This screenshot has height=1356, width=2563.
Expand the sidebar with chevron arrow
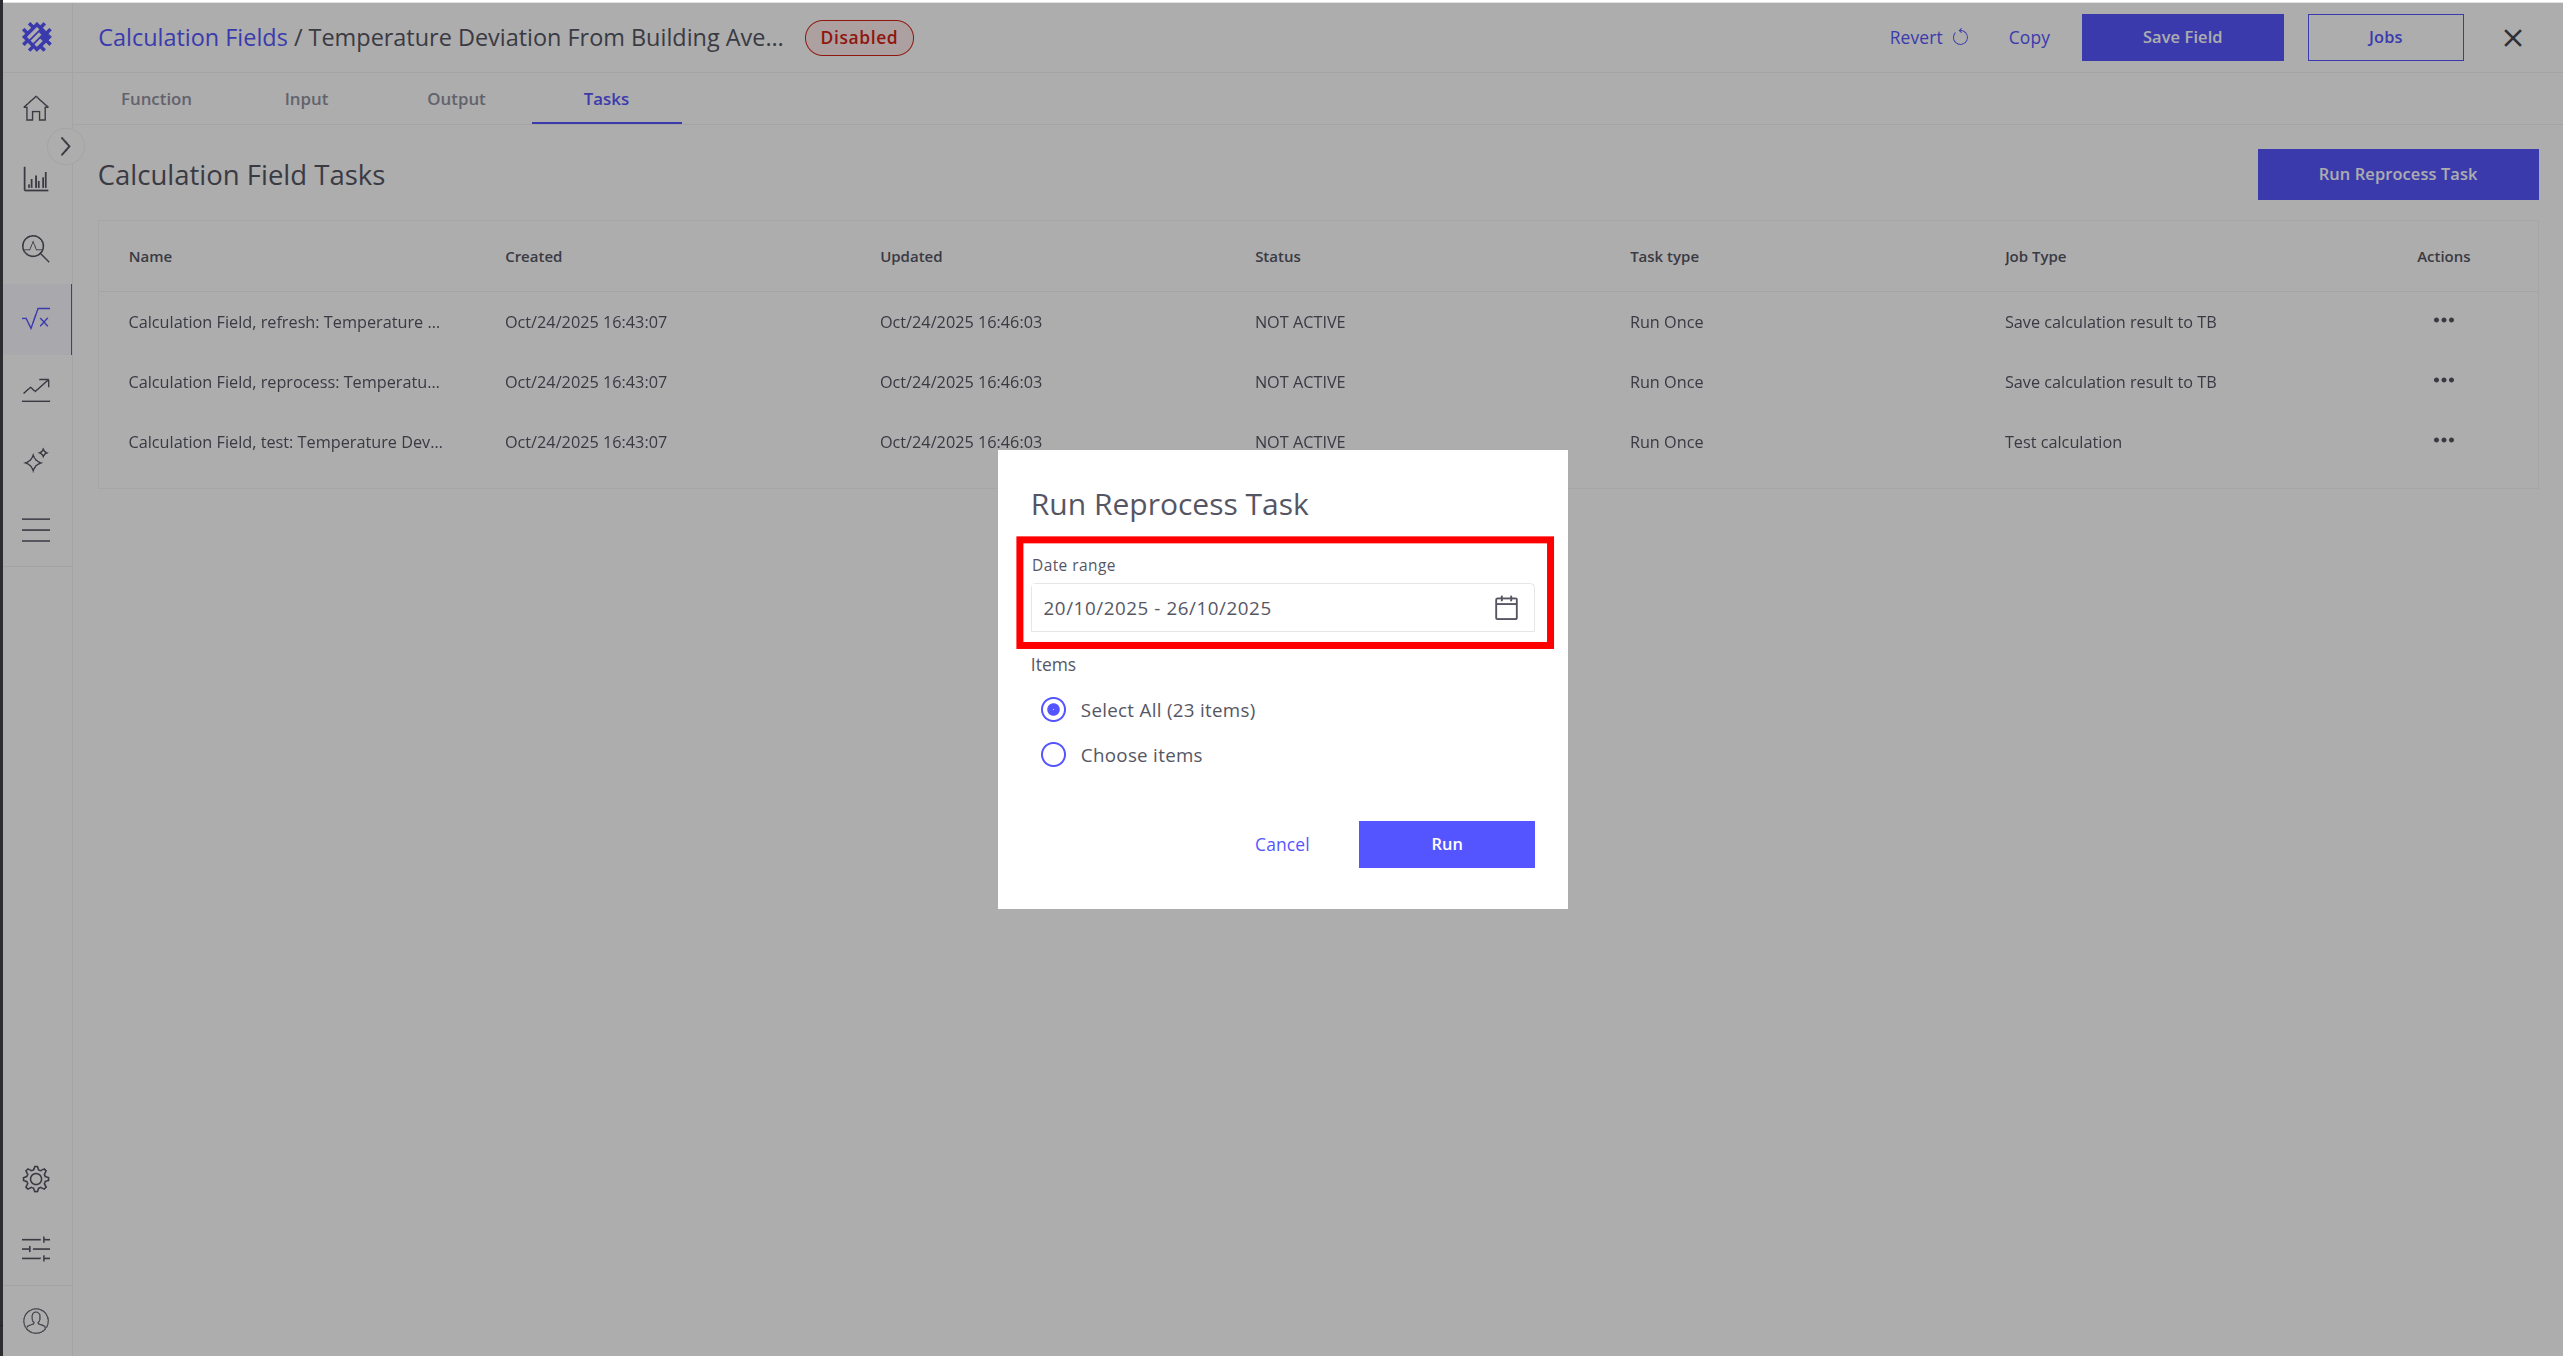coord(65,147)
